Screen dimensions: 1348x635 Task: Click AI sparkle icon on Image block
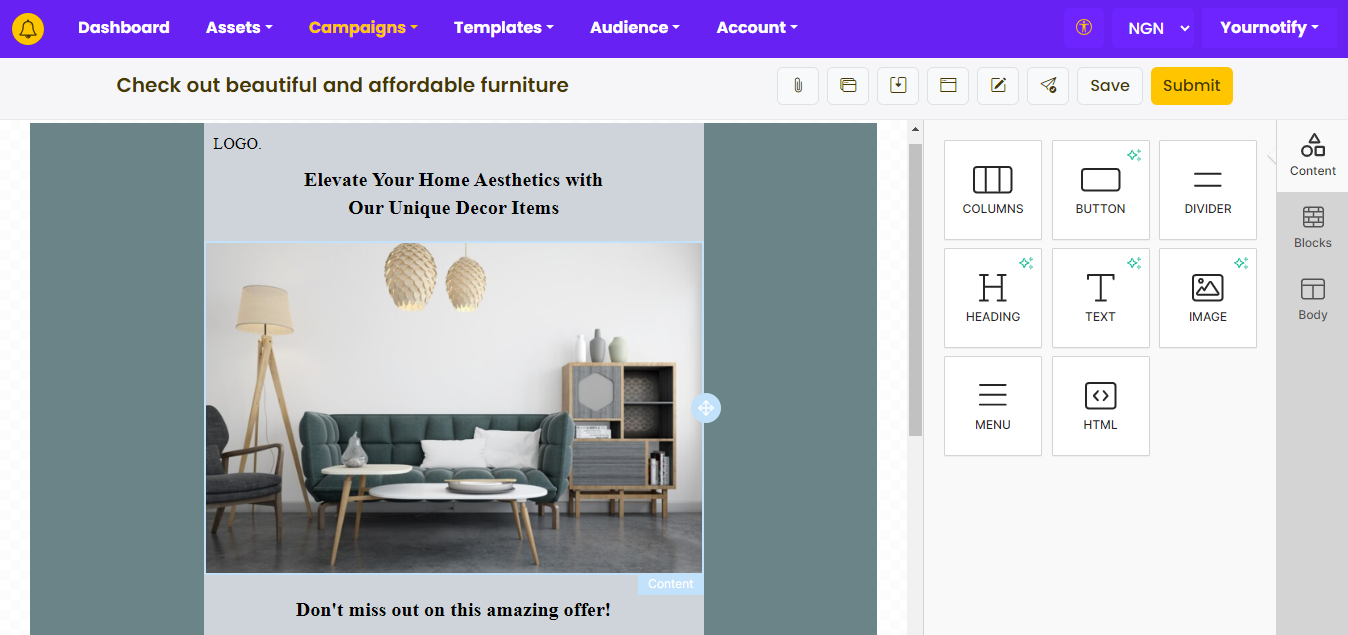(x=1241, y=263)
